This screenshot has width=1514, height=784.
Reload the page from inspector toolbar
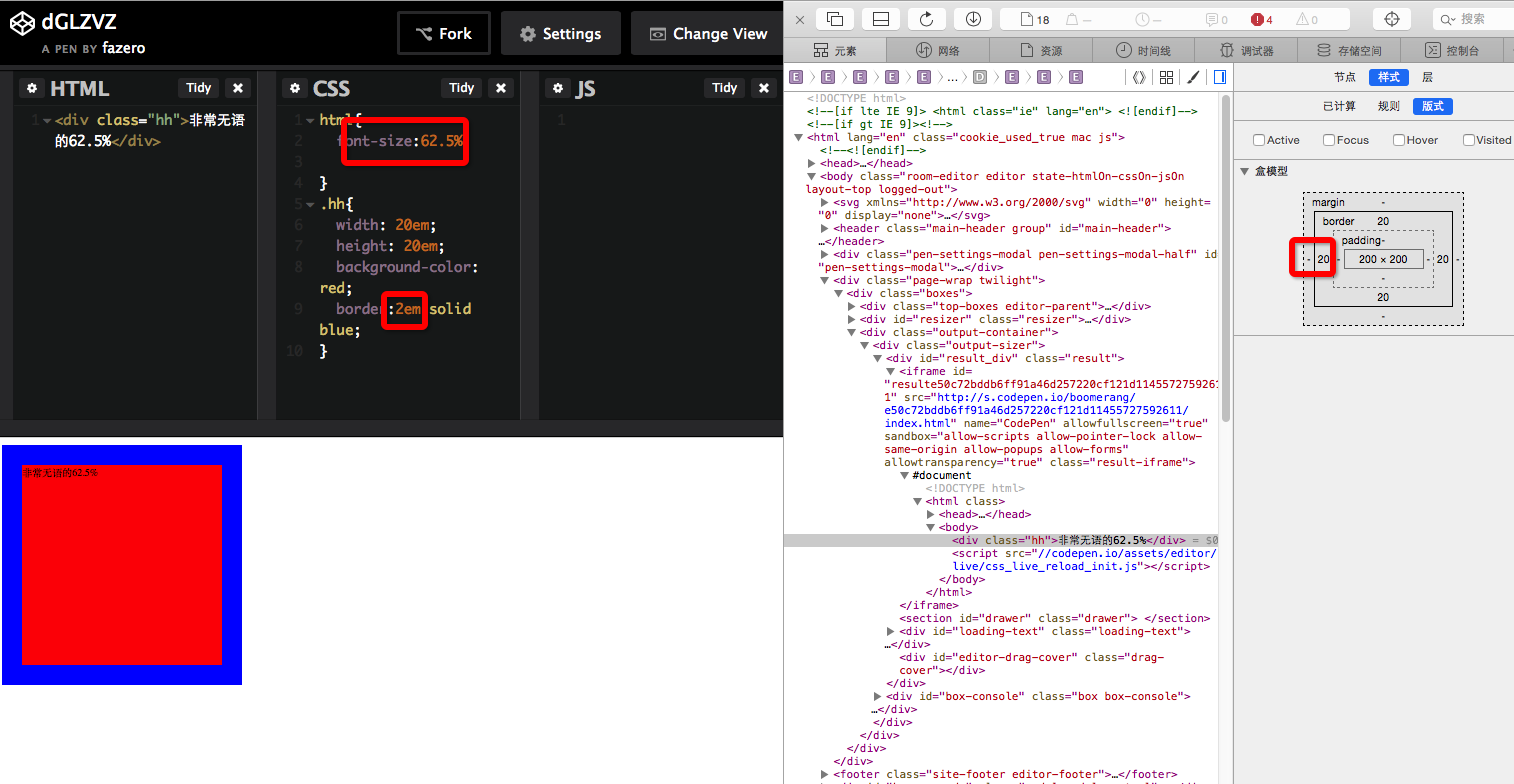927,19
